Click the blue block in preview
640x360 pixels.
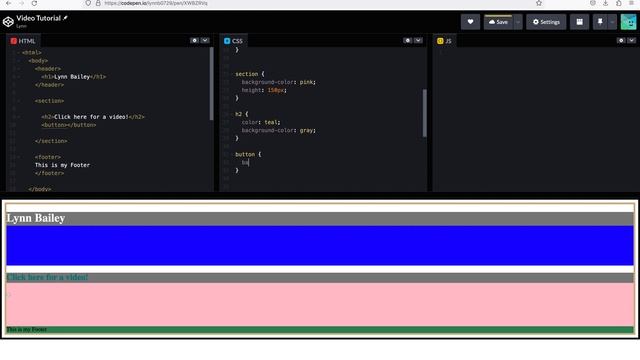coord(320,245)
